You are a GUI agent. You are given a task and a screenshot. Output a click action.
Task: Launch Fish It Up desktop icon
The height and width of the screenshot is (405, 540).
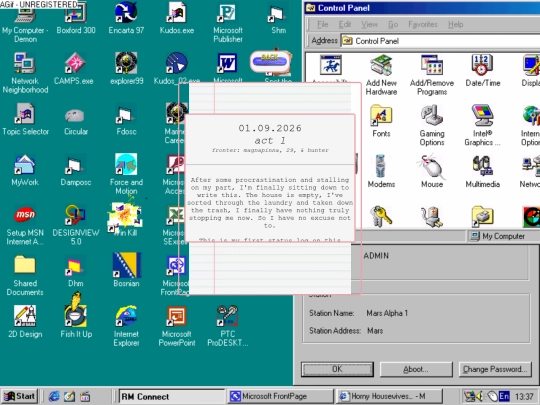click(76, 315)
